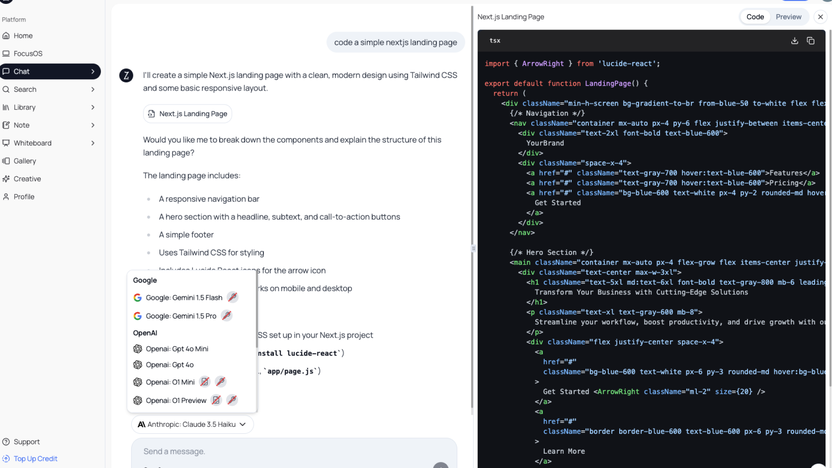The height and width of the screenshot is (468, 832).
Task: Open the Creative sidebar icon
Action: click(x=7, y=179)
